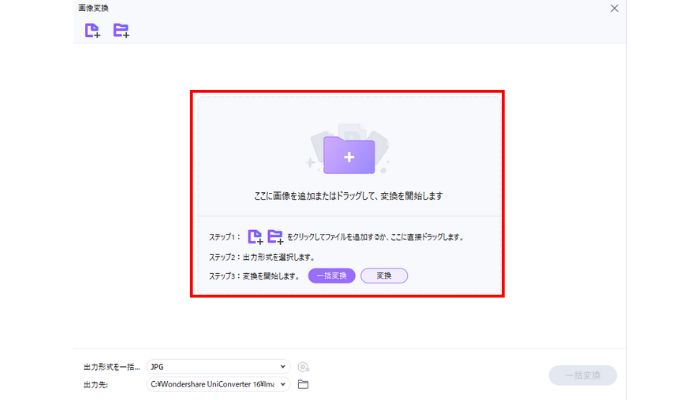The width and height of the screenshot is (700, 400).
Task: Open output format settings gear icon
Action: 303,367
